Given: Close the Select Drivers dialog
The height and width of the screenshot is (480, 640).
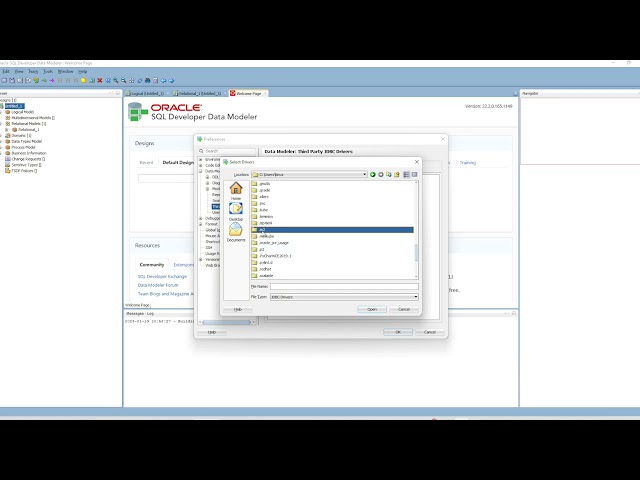Looking at the screenshot, I should pyautogui.click(x=417, y=162).
